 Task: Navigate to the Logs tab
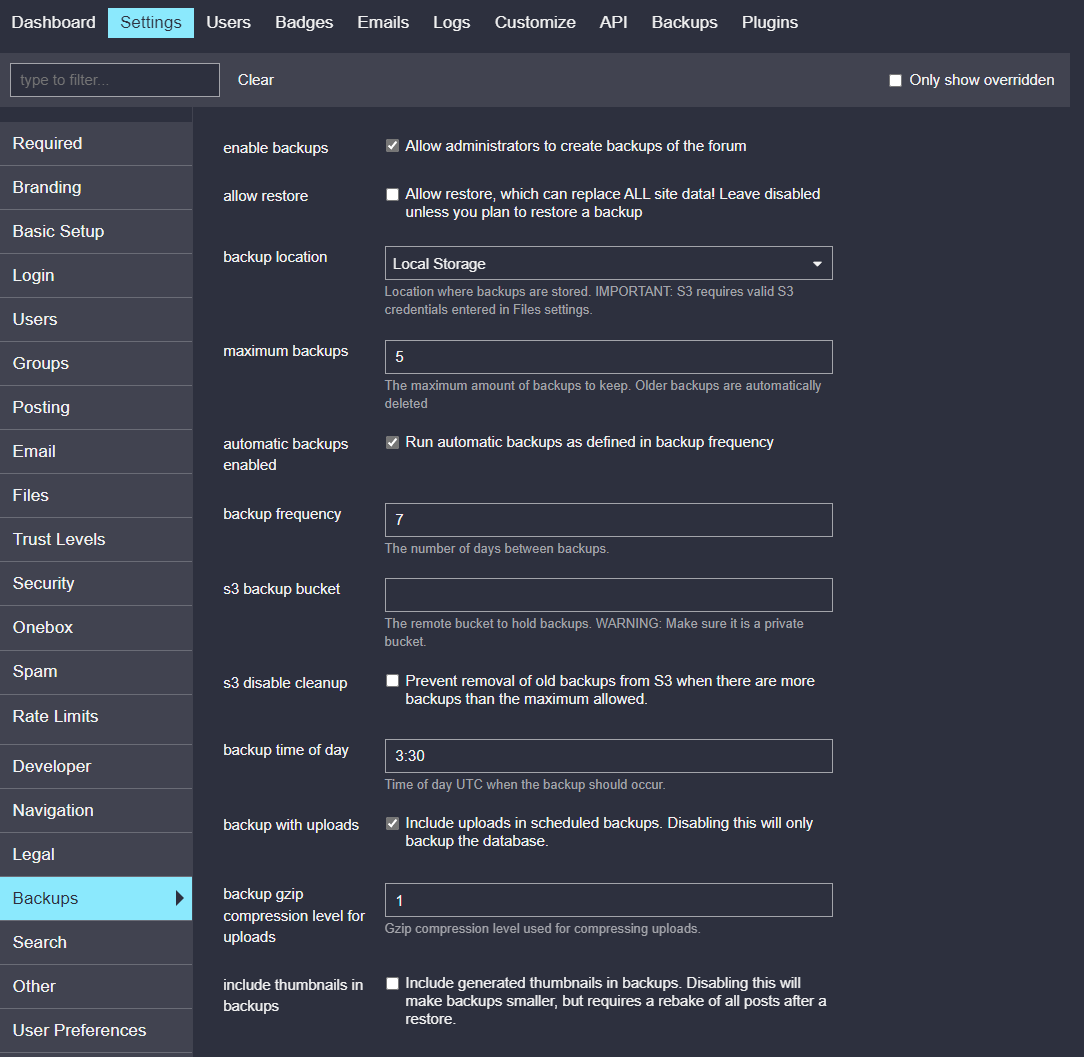click(451, 21)
